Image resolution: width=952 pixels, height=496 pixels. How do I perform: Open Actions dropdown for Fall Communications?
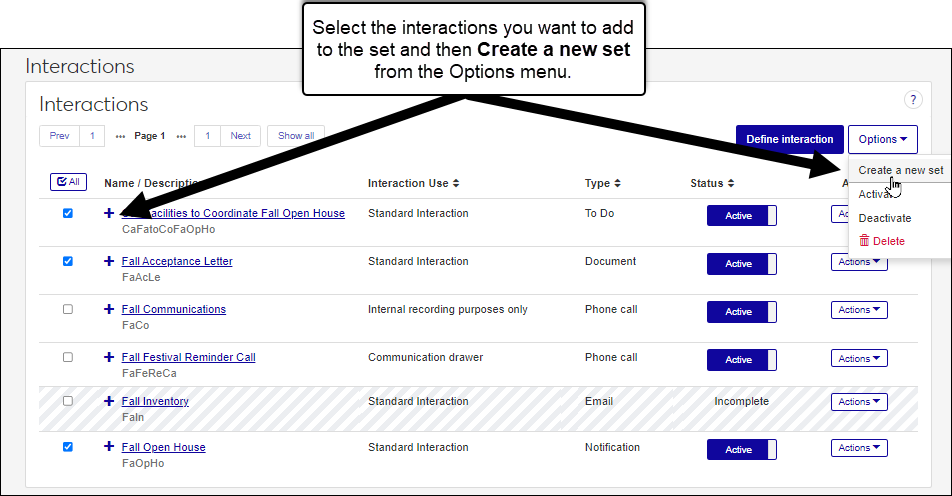[859, 310]
